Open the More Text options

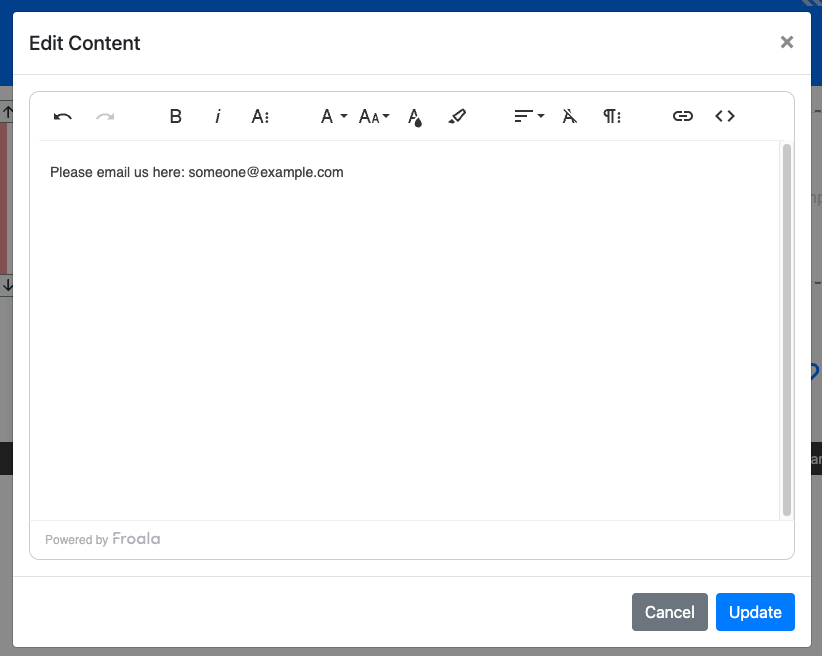[260, 116]
